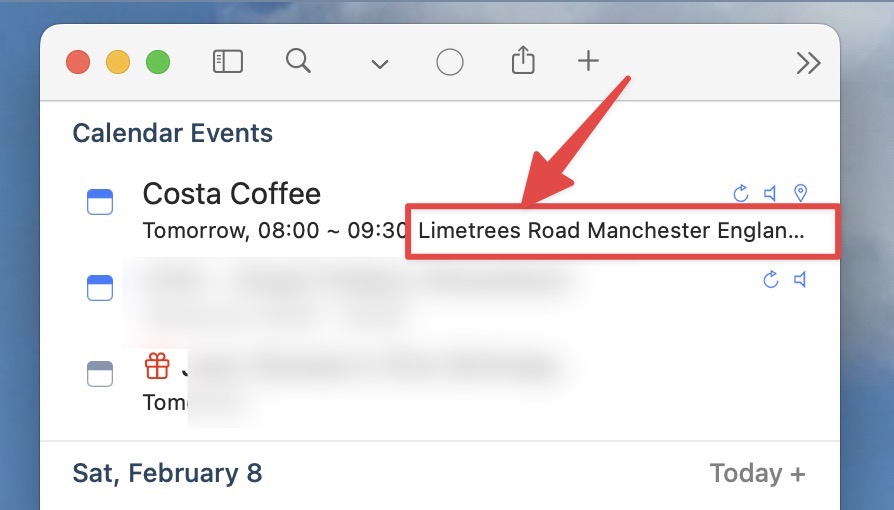Toggle the sidebar panel icon
Viewport: 894px width, 510px height.
(228, 62)
